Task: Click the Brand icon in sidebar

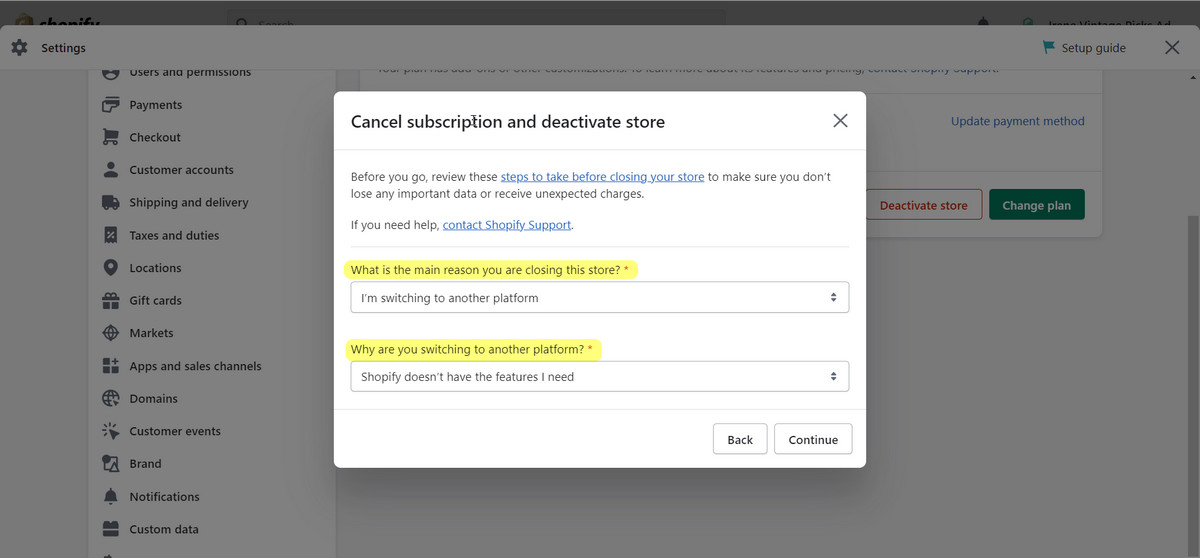Action: pos(111,464)
